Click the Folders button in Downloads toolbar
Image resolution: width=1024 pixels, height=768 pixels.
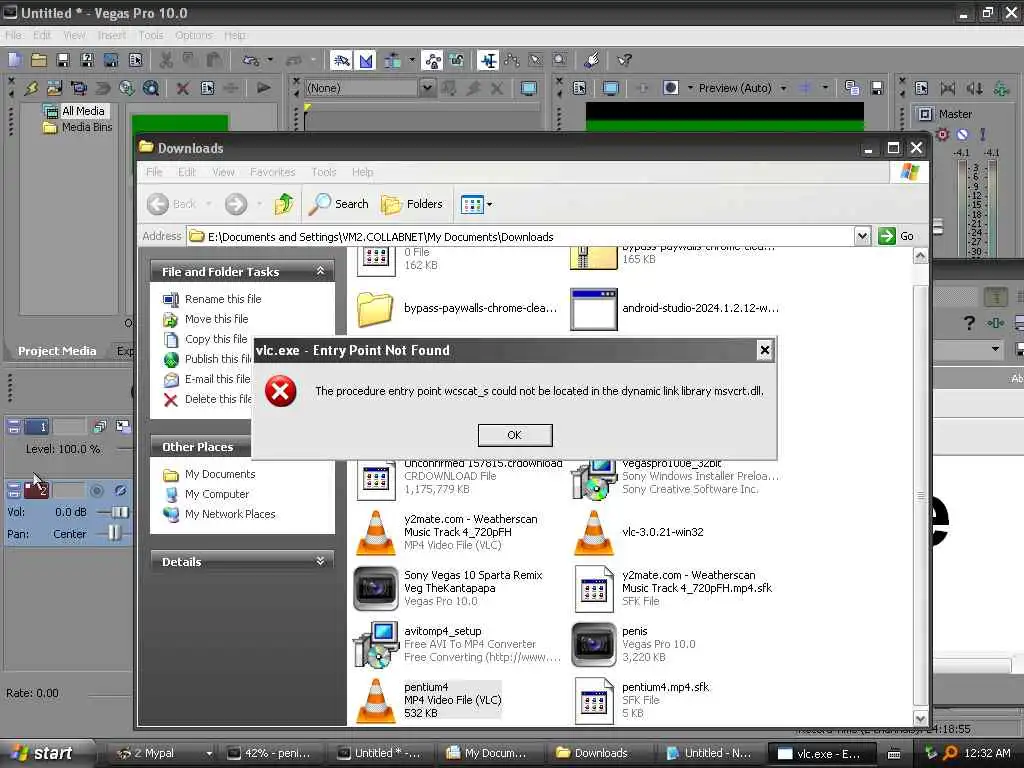click(412, 204)
